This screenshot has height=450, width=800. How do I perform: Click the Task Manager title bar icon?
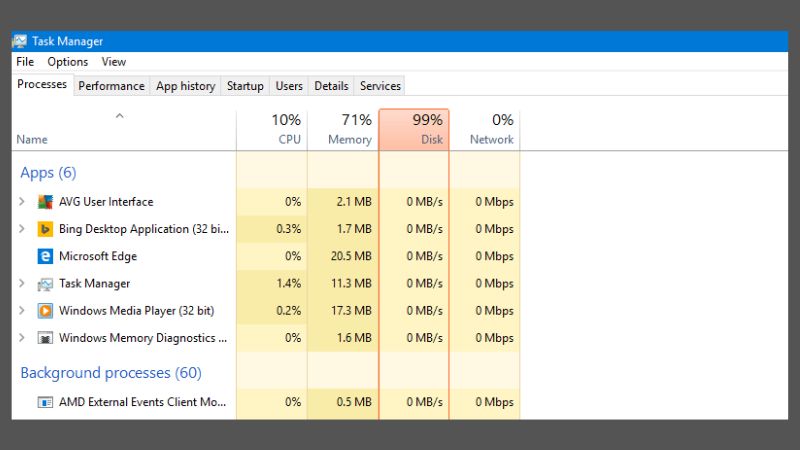point(20,41)
